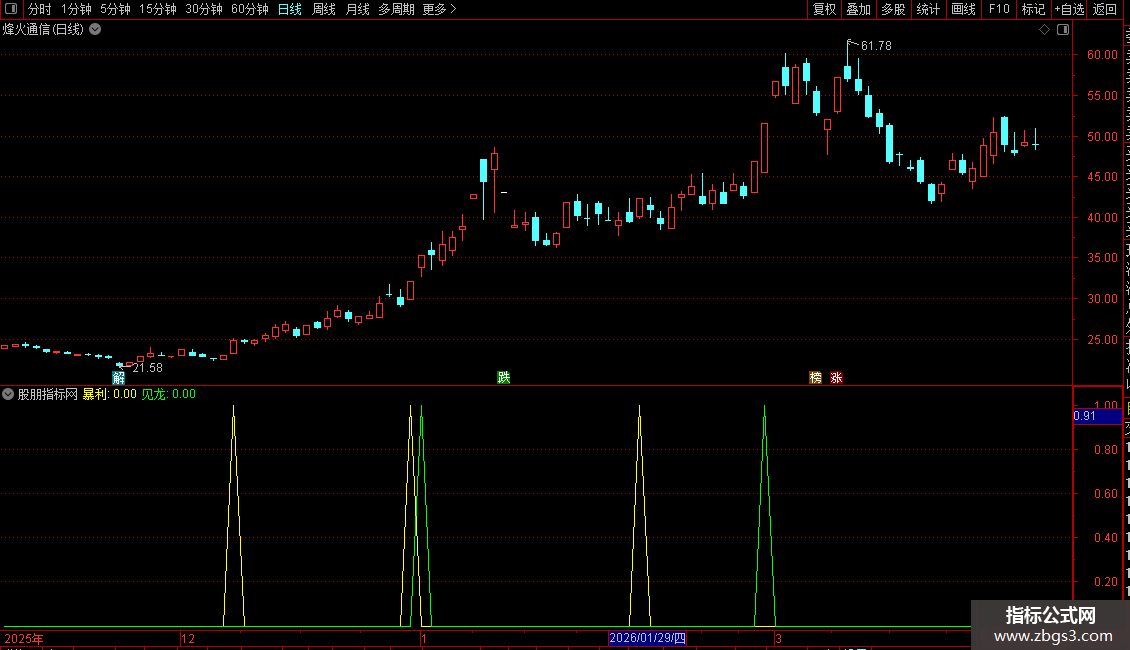
Task: Click the diamond icon above the chart
Action: (1044, 30)
